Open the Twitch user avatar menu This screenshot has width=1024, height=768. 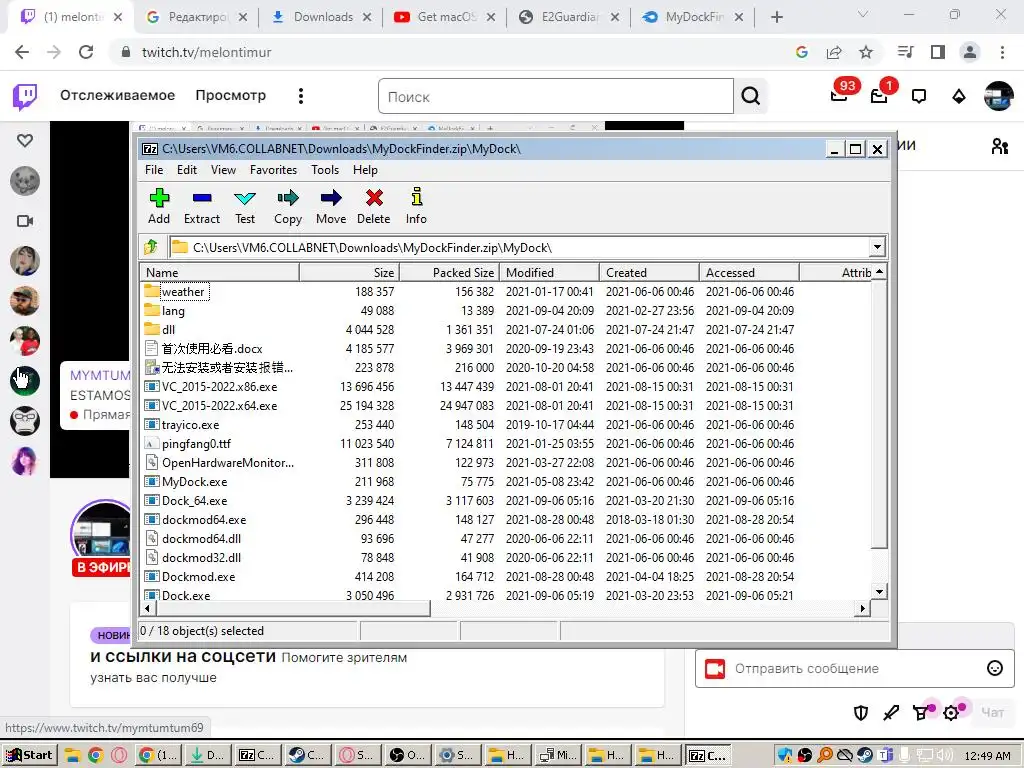[999, 97]
